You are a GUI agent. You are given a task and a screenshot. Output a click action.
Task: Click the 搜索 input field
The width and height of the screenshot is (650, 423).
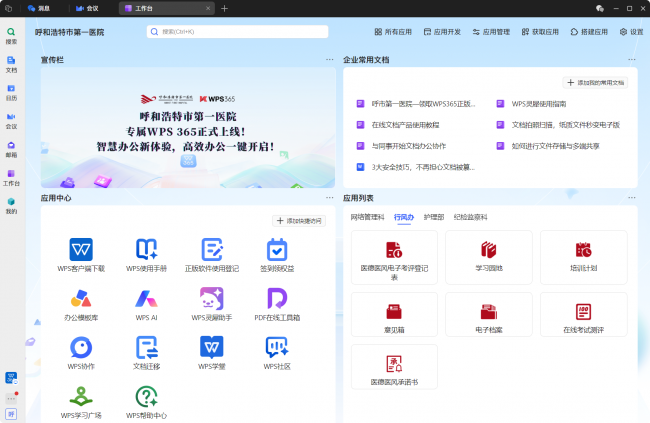pos(238,32)
